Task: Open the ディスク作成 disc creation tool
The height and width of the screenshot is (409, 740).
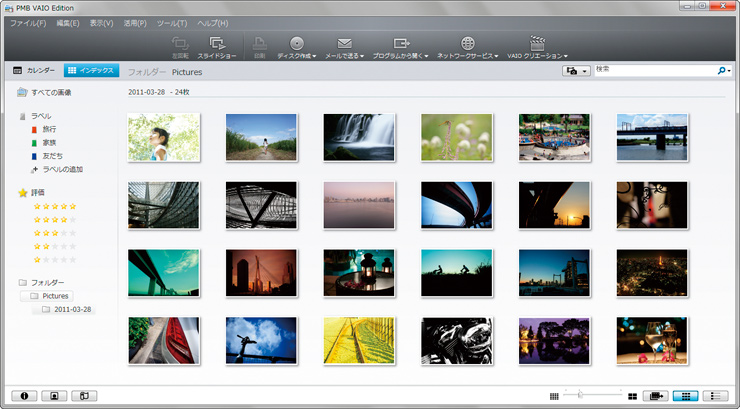Action: click(x=296, y=44)
